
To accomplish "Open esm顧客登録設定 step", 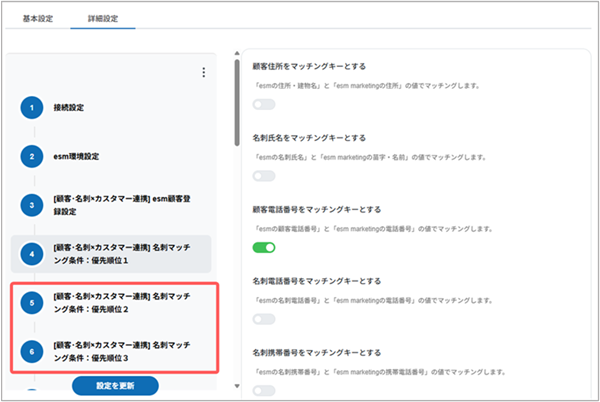I will point(122,205).
